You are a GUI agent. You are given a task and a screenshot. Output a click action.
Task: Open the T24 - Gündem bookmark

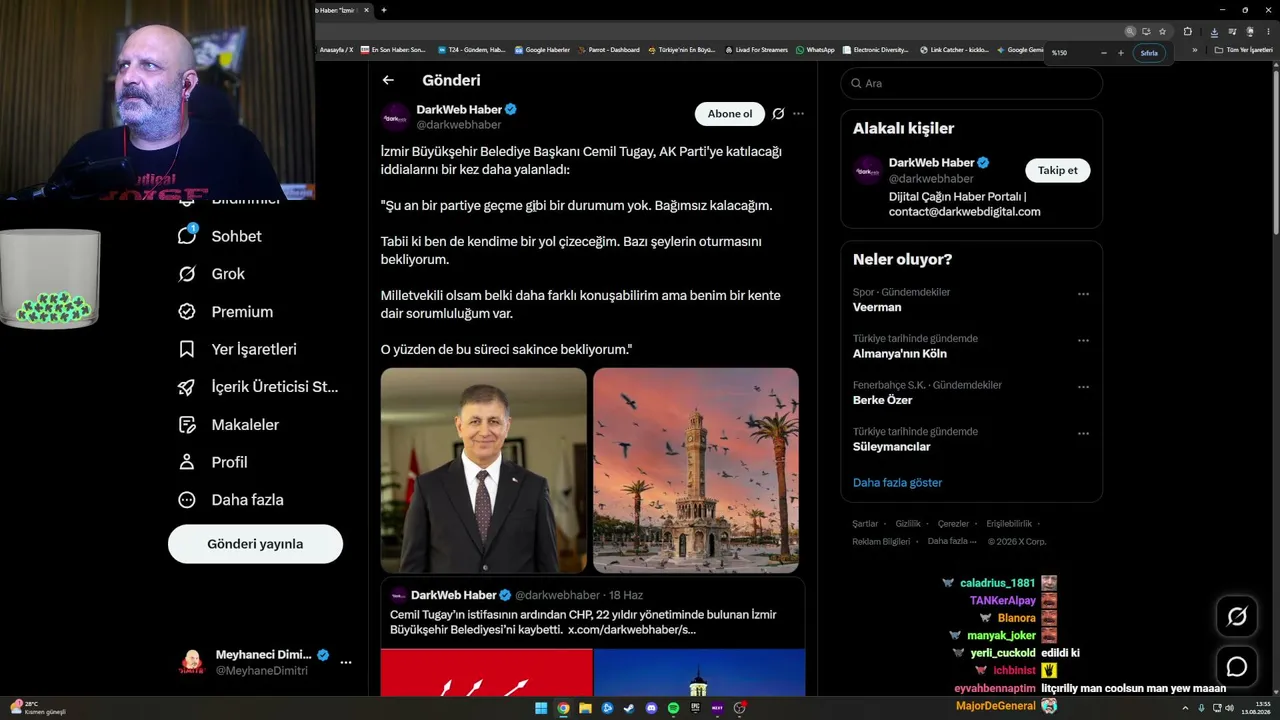pos(471,50)
